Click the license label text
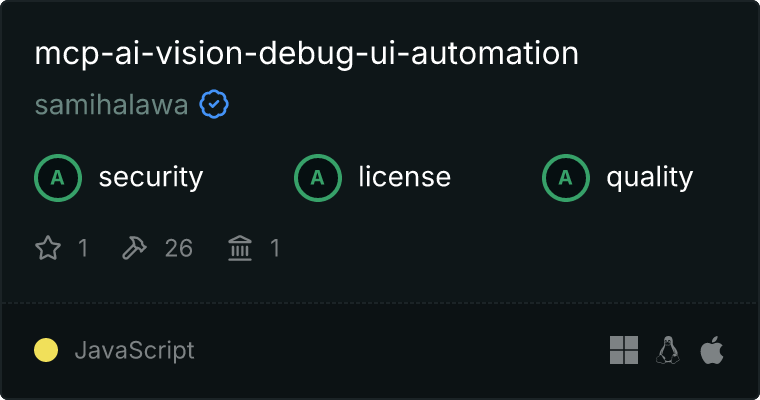This screenshot has width=760, height=400. [405, 177]
